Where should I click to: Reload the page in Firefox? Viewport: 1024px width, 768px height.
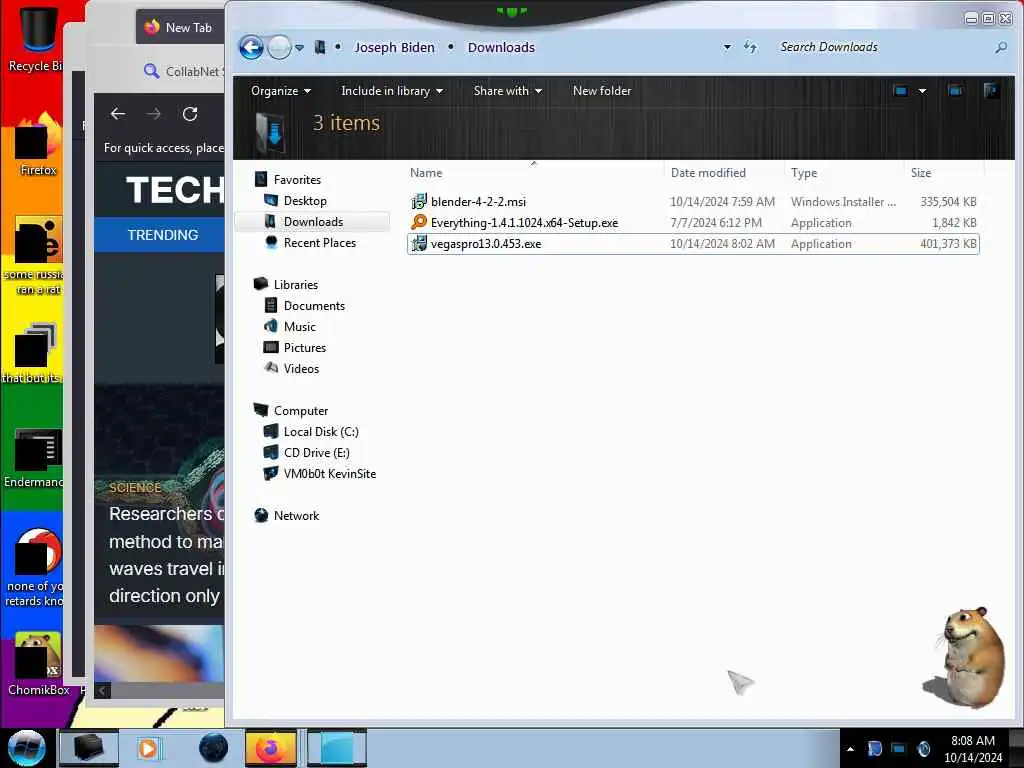(x=190, y=114)
